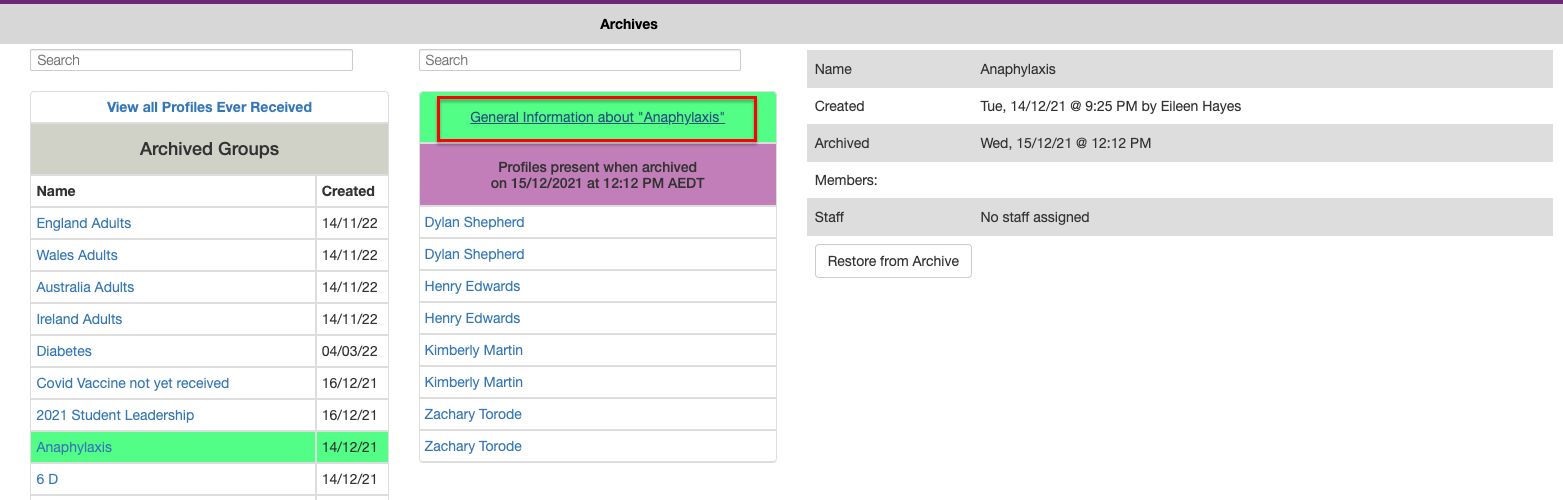Open View all Profiles Ever Received
Viewport: 1563px width, 500px height.
pos(209,107)
